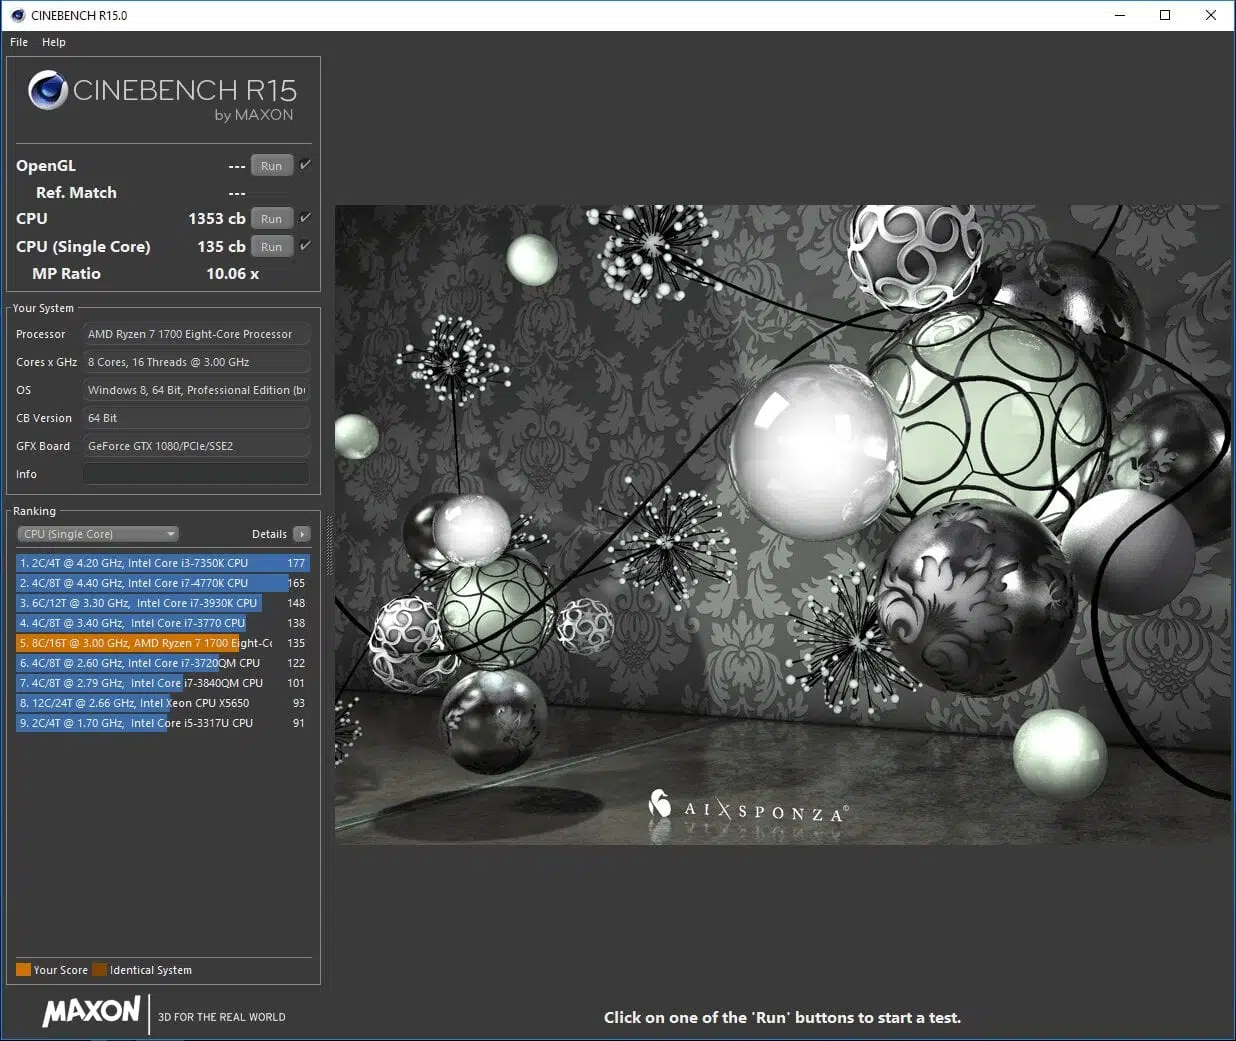Viewport: 1236px width, 1041px height.
Task: Click the CPU score 1353 cb
Action: [217, 218]
